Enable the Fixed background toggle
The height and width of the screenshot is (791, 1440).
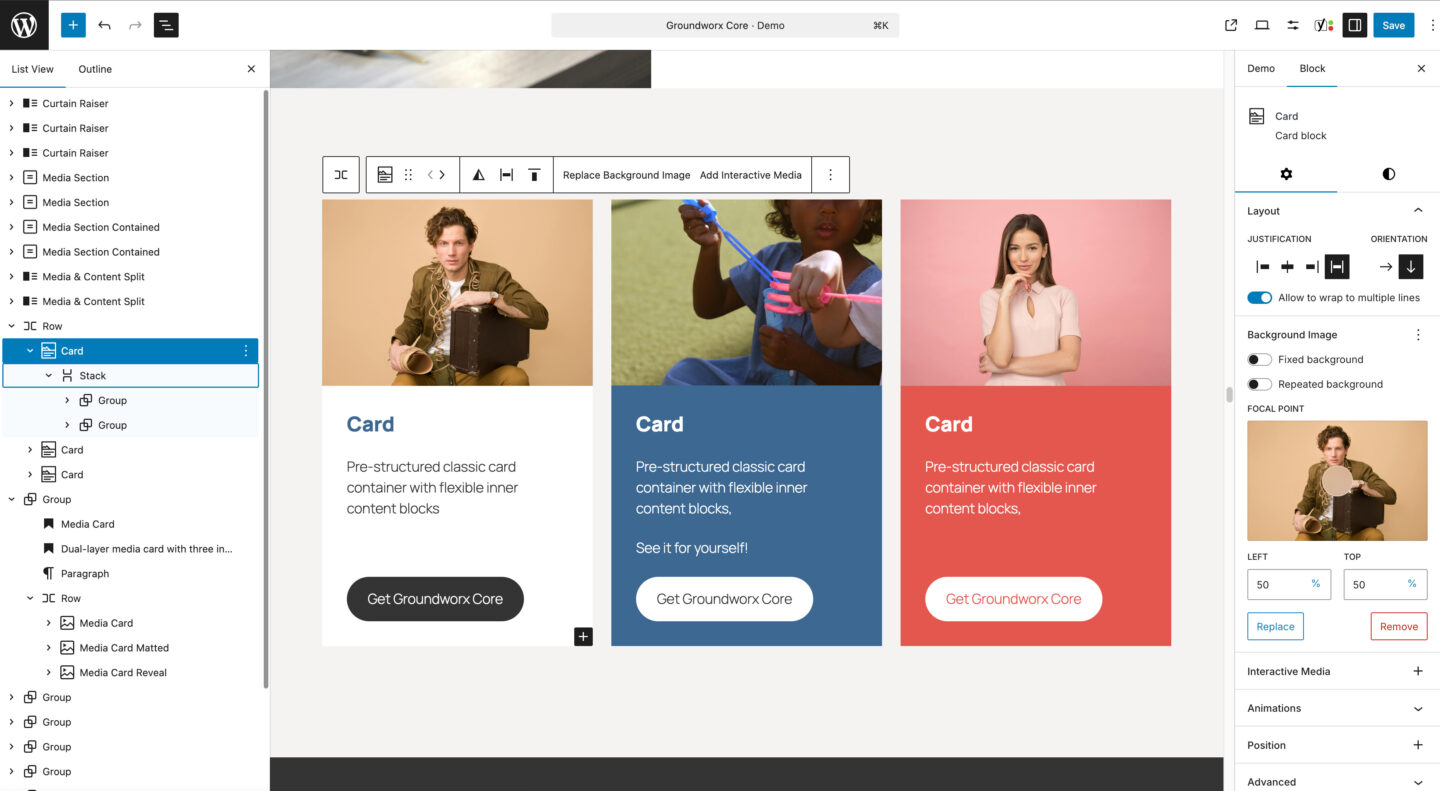click(1259, 360)
